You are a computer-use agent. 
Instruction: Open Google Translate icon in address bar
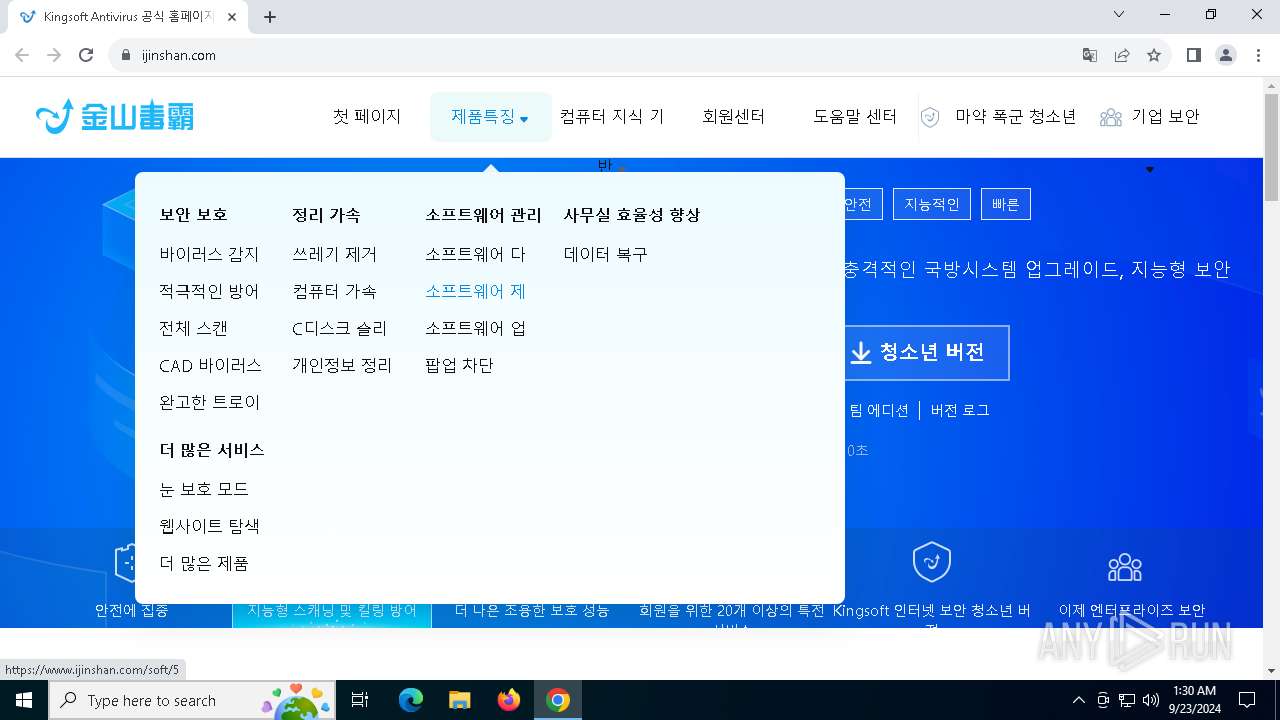(x=1090, y=55)
